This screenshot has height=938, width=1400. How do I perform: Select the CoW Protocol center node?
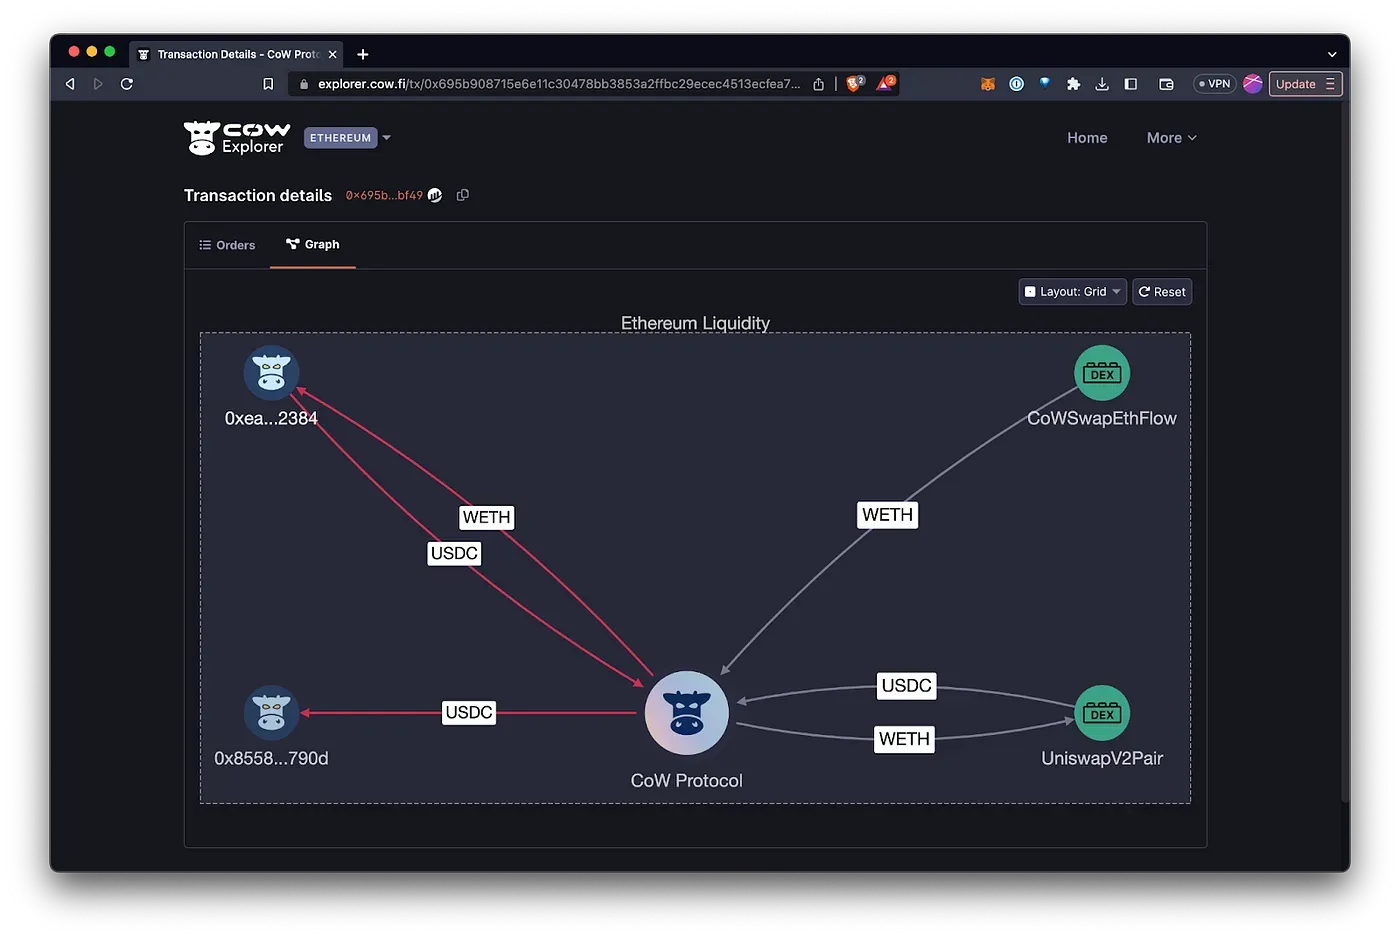coord(687,713)
